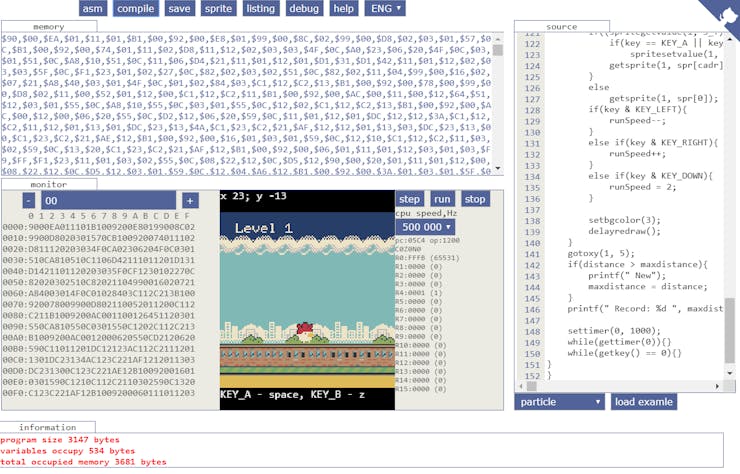Screen dimensions: 740x474
Task: Click the source horizontal scroll-right arrow
Action: click(x=717, y=386)
